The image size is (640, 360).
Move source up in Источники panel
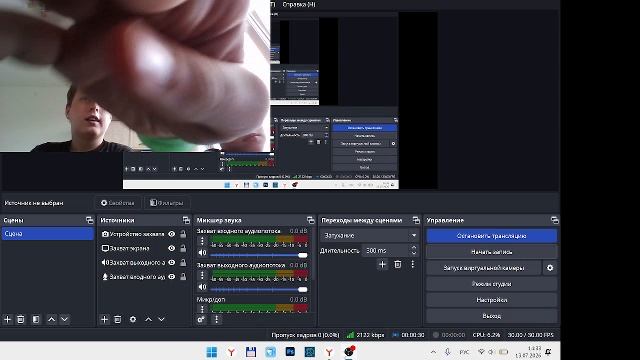(x=149, y=319)
